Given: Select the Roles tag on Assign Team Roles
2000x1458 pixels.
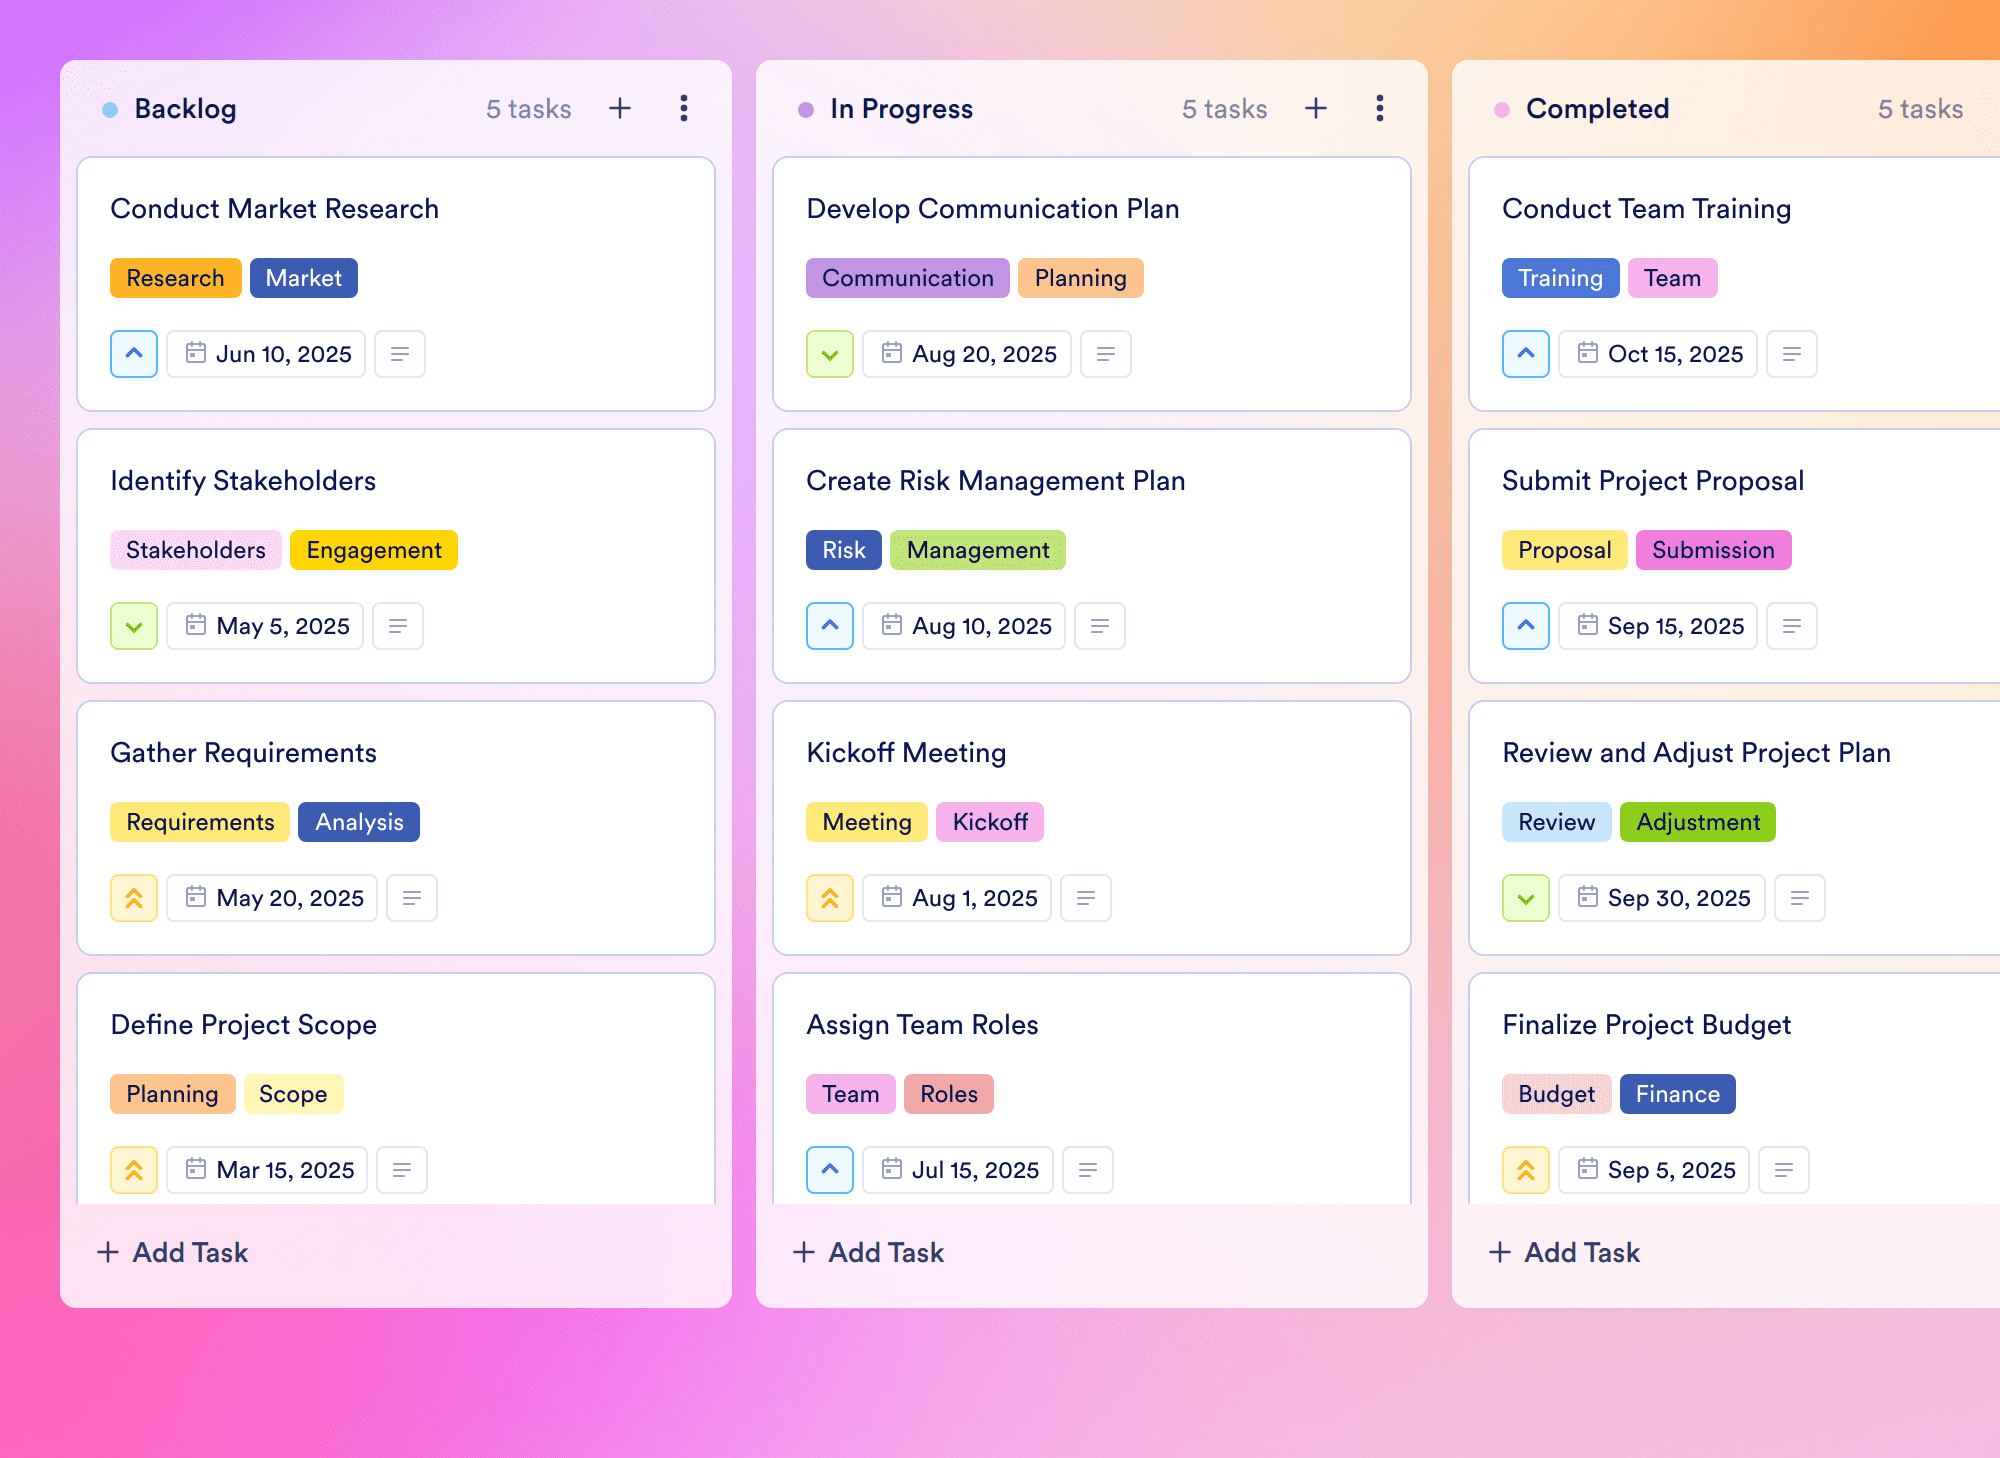Looking at the screenshot, I should point(949,1094).
